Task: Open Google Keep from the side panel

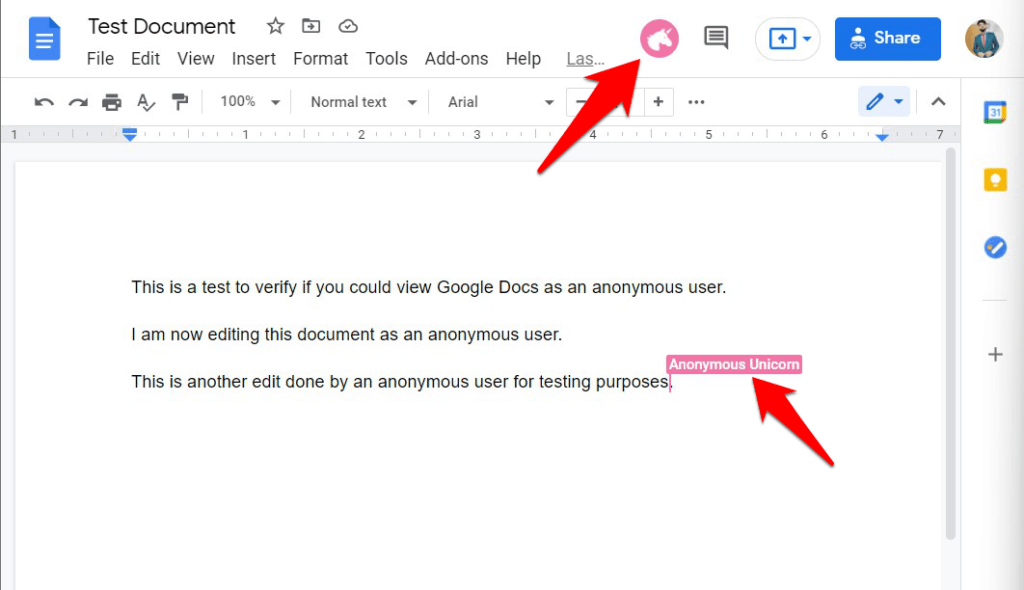Action: (x=995, y=179)
